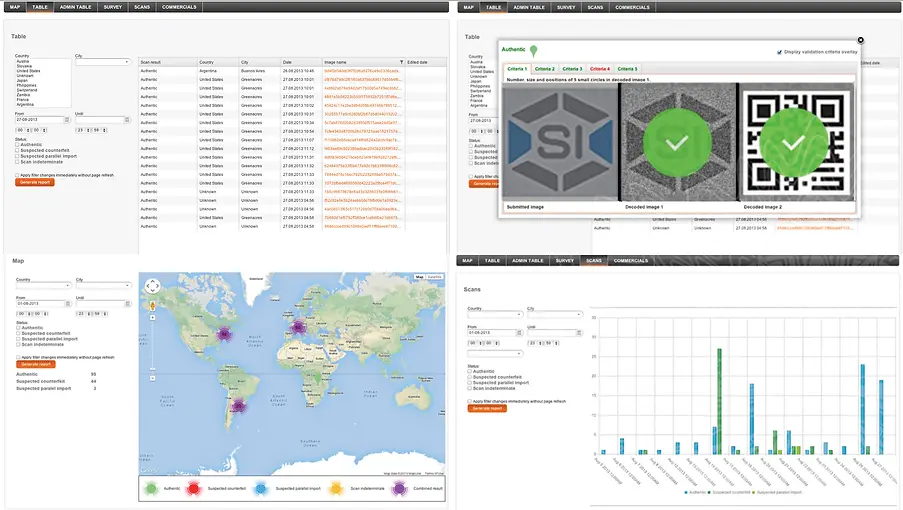Zoom out with the map minus button

click(x=153, y=378)
